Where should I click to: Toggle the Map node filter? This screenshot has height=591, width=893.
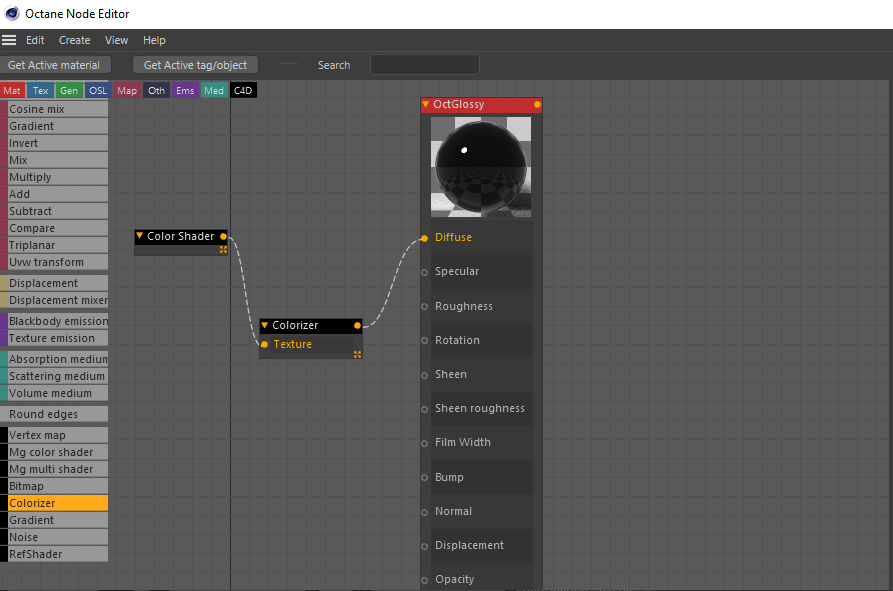click(127, 91)
